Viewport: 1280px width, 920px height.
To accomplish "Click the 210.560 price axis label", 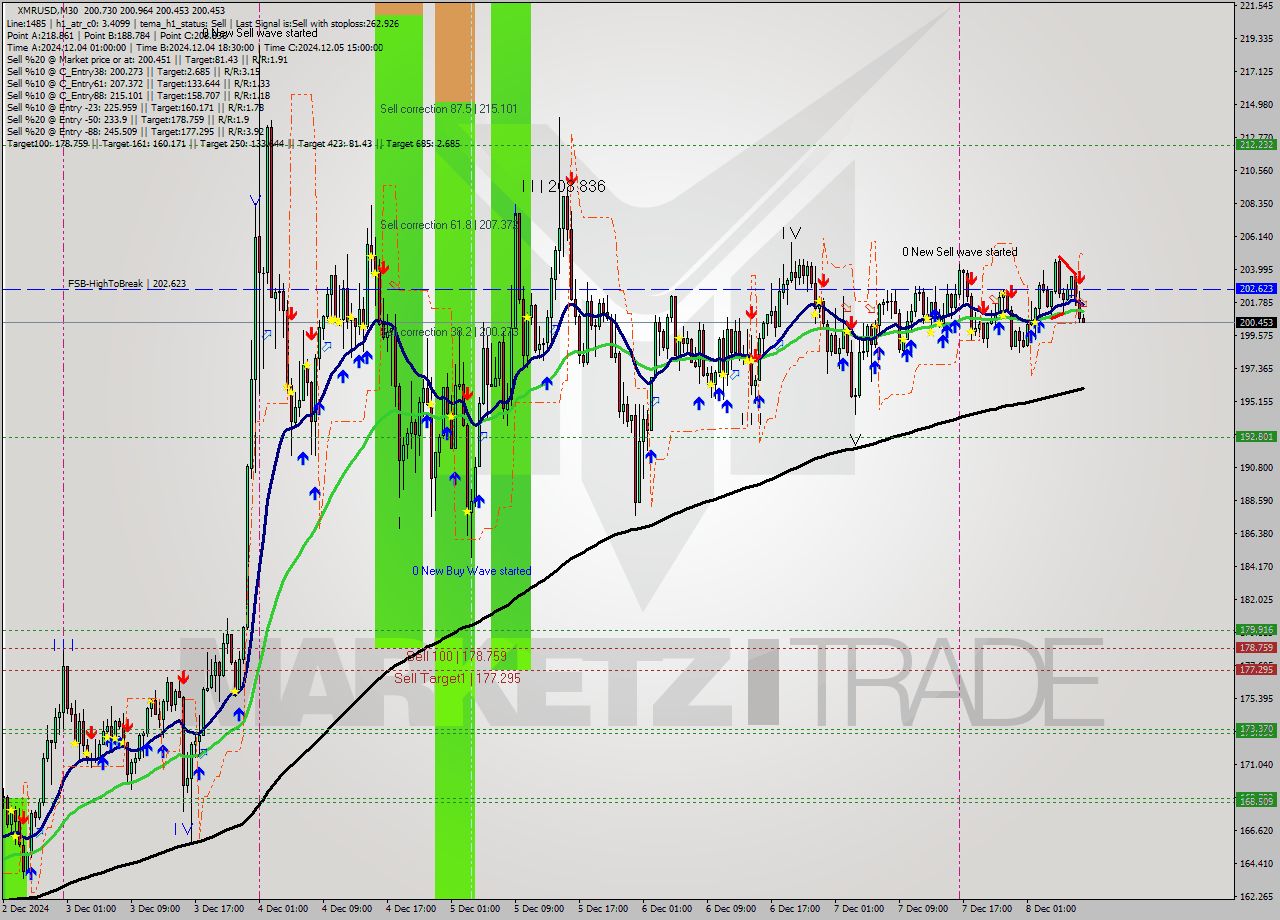I will 1256,171.
